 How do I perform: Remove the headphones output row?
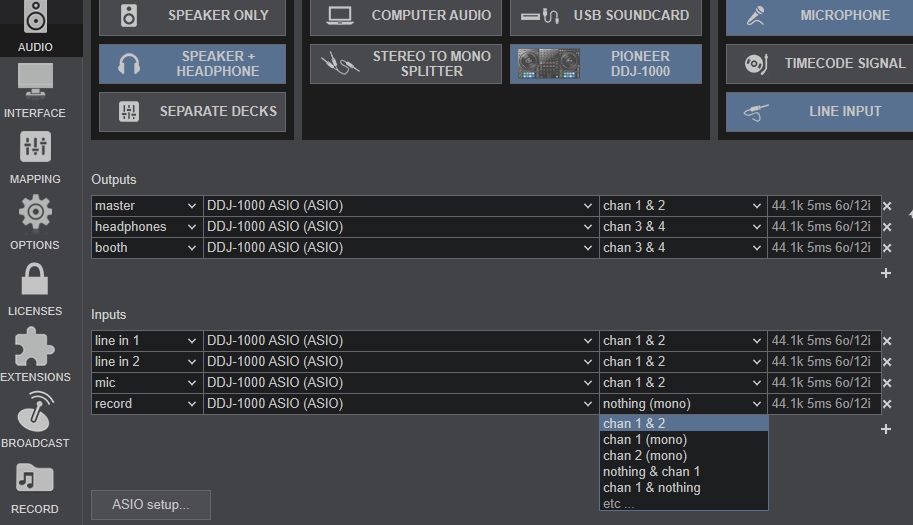(x=887, y=227)
